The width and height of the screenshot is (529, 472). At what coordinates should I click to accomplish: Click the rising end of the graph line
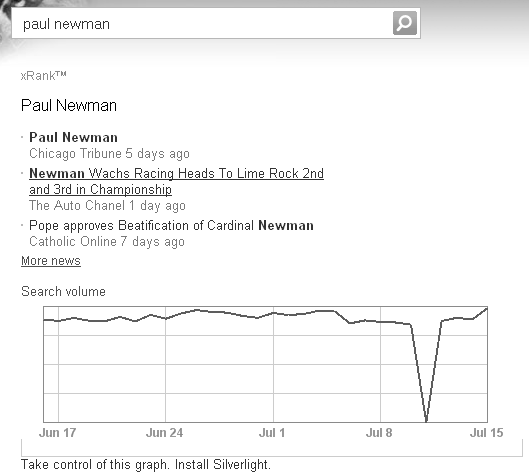[x=485, y=309]
